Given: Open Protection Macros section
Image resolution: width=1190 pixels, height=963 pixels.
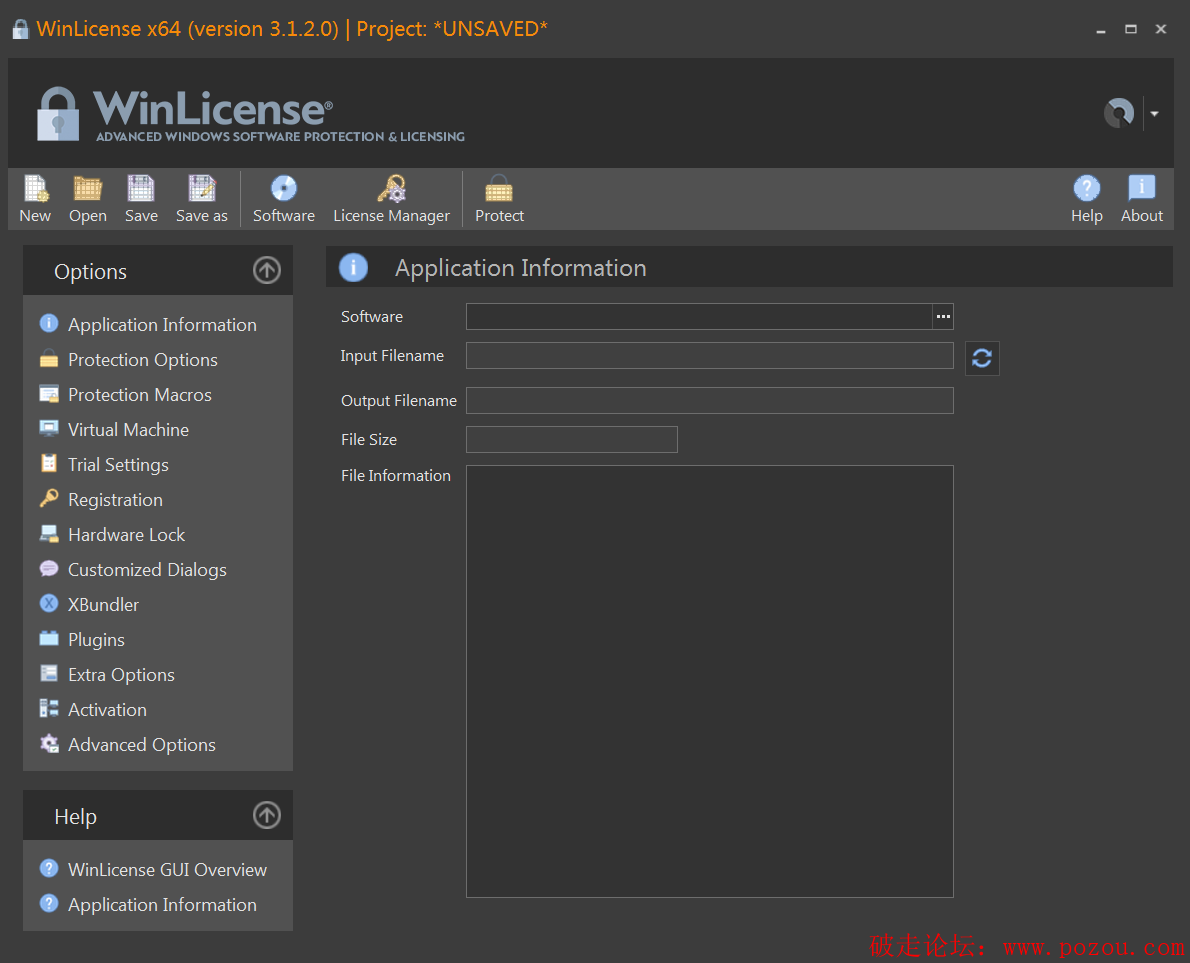Looking at the screenshot, I should [x=140, y=395].
